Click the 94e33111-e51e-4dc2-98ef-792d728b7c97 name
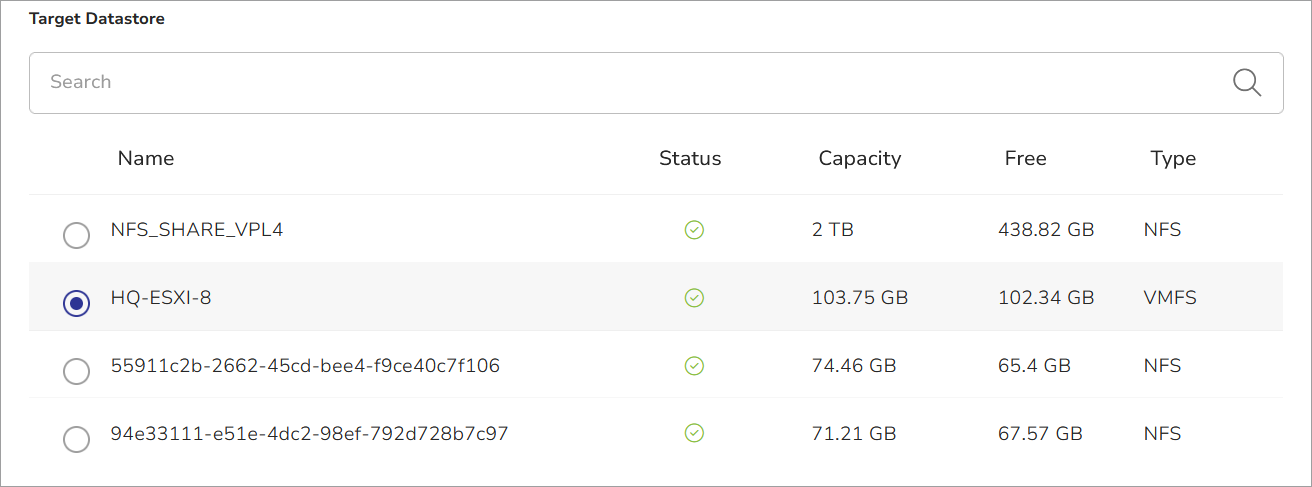The width and height of the screenshot is (1312, 487). click(x=309, y=434)
